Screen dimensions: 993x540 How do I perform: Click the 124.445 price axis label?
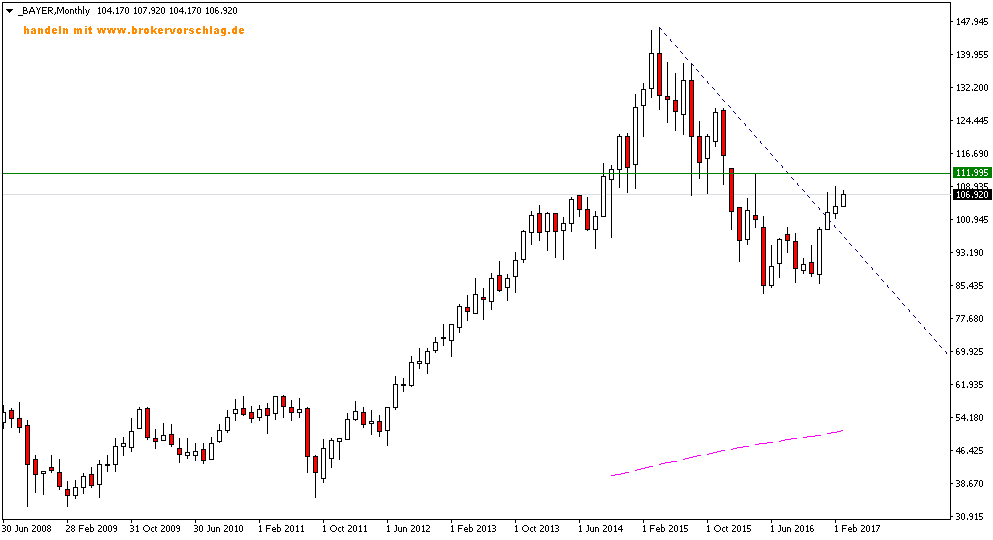969,121
